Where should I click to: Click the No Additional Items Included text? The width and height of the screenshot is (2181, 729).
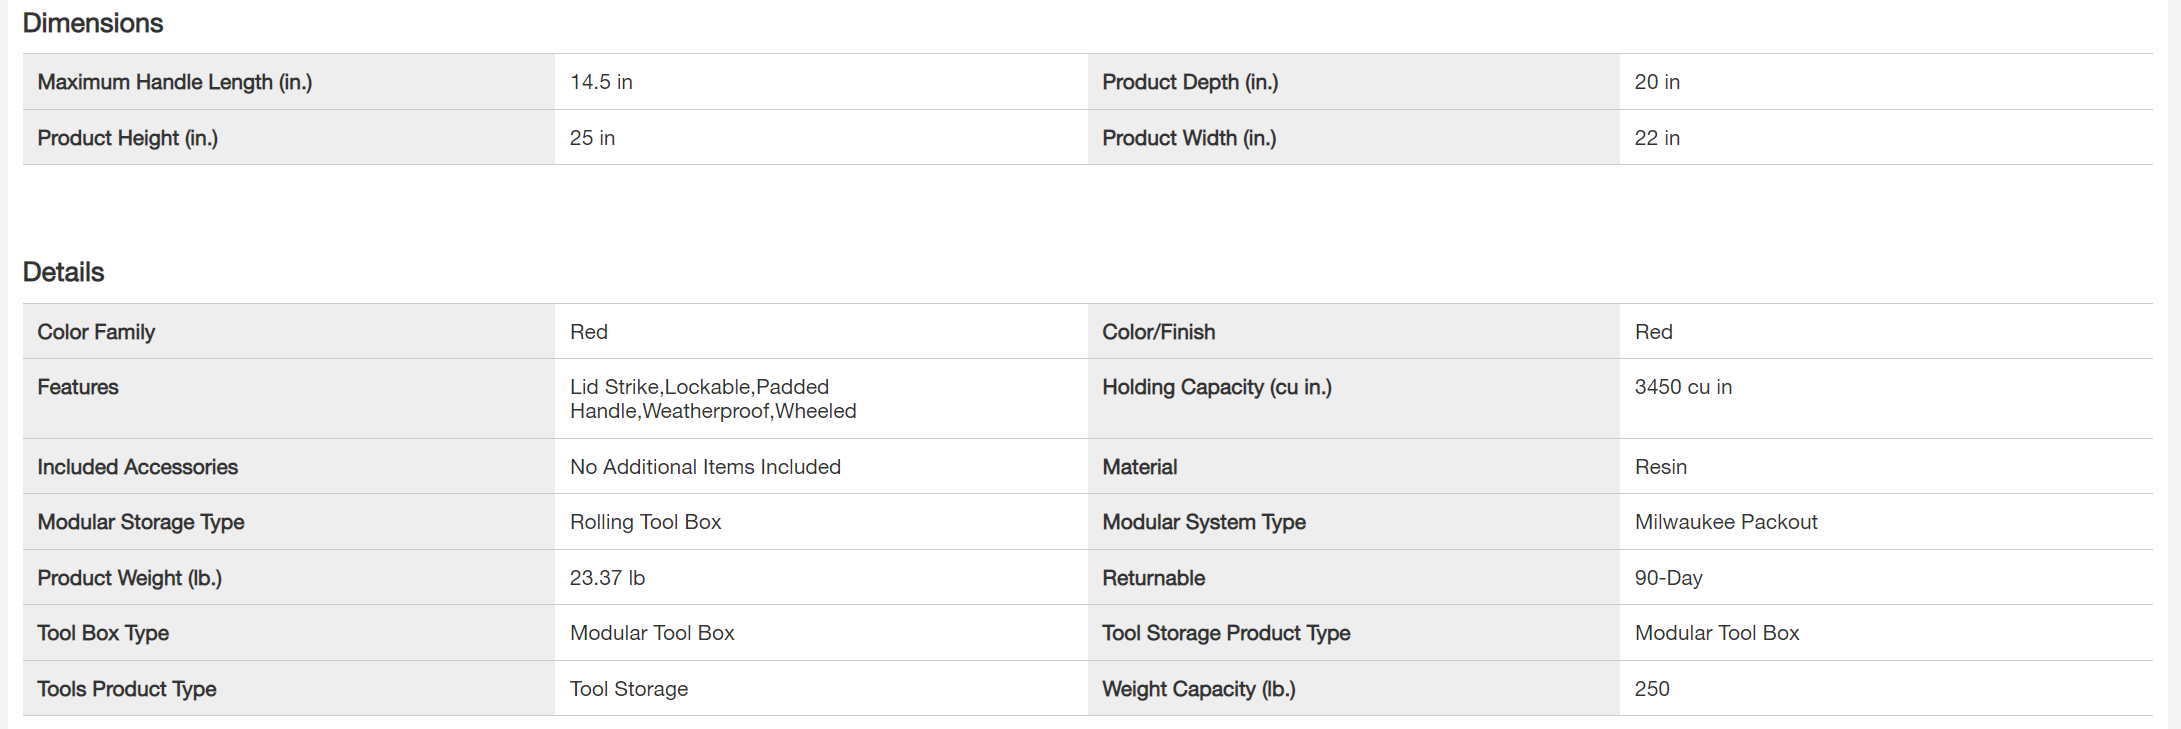coord(705,467)
